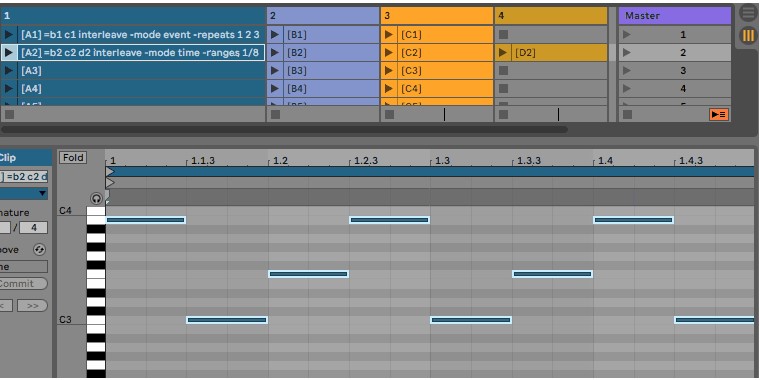Launch the [D2] clip in track 4

click(x=503, y=53)
